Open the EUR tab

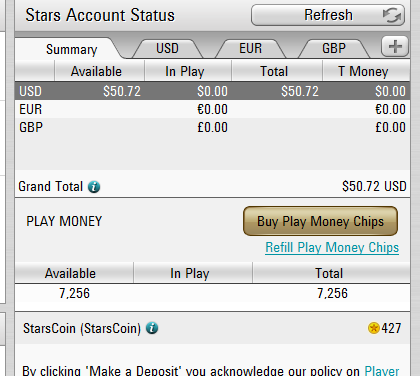click(251, 49)
